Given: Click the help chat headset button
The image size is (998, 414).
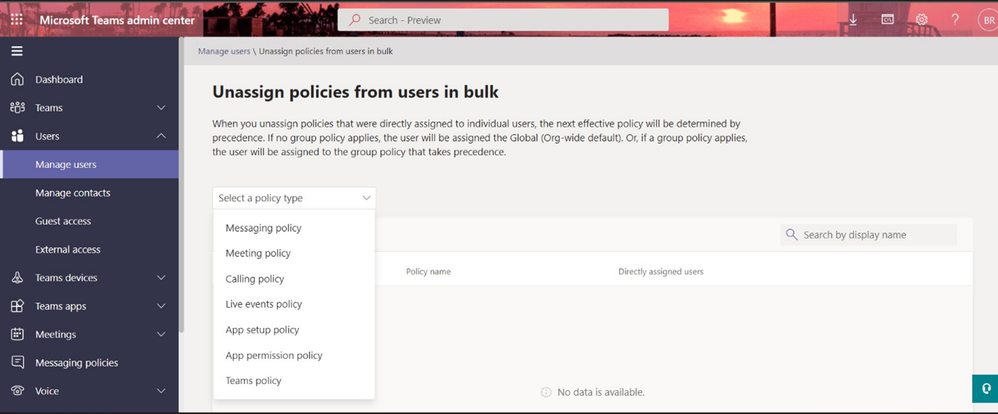Looking at the screenshot, I should tap(985, 389).
